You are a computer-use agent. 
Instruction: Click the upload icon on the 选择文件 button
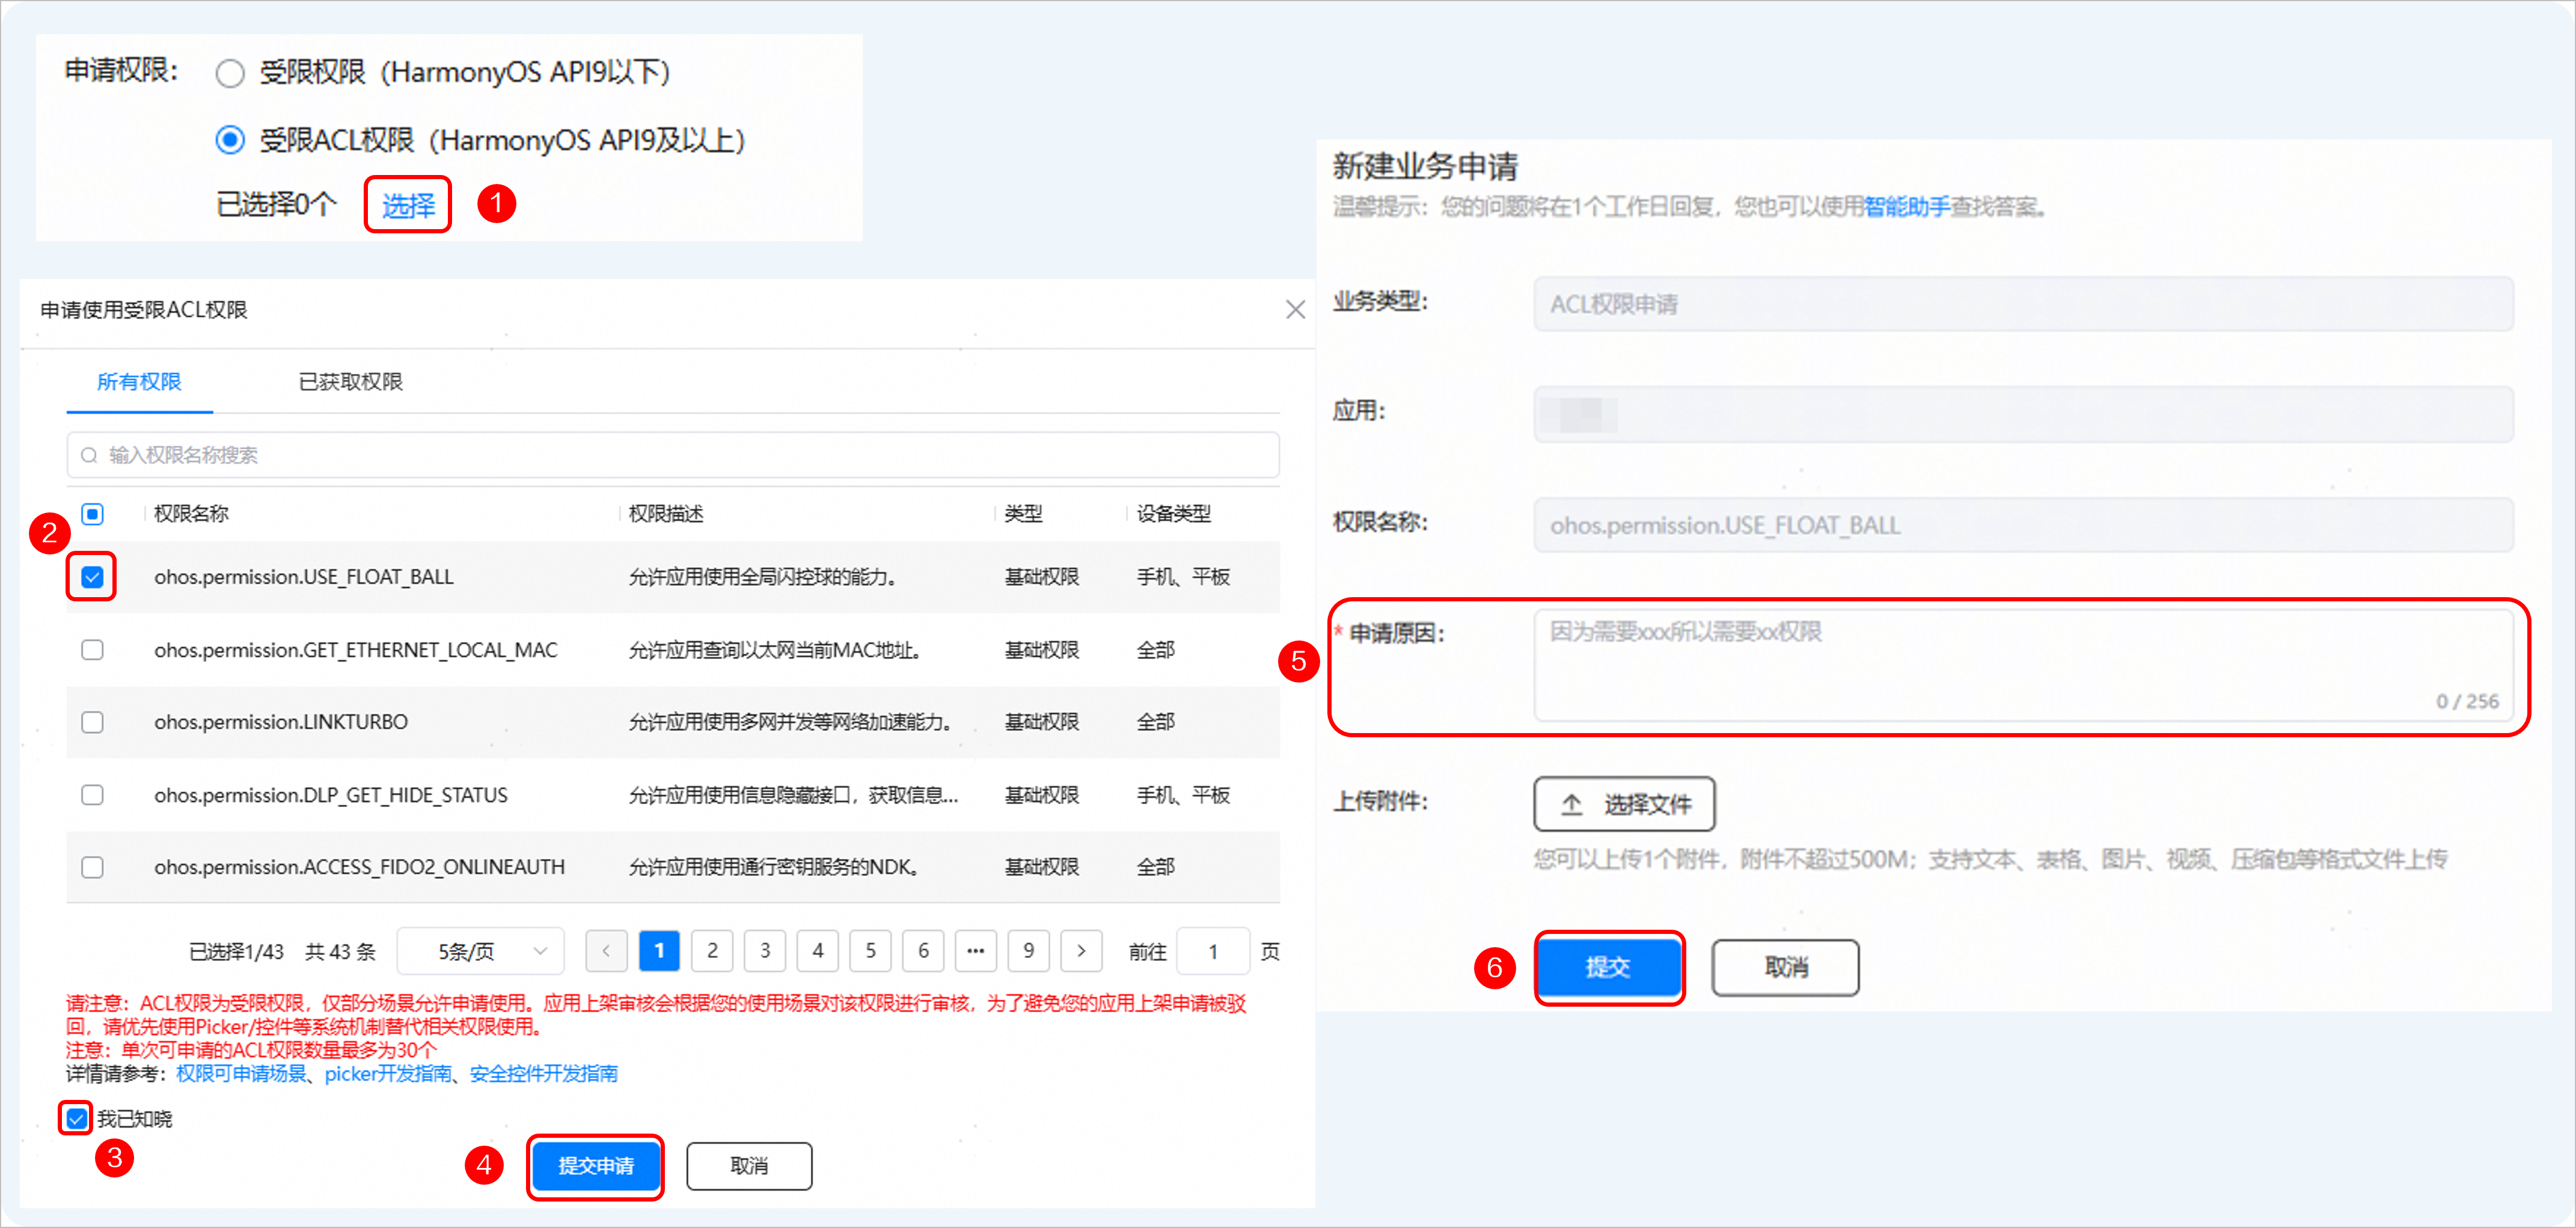coord(1570,804)
